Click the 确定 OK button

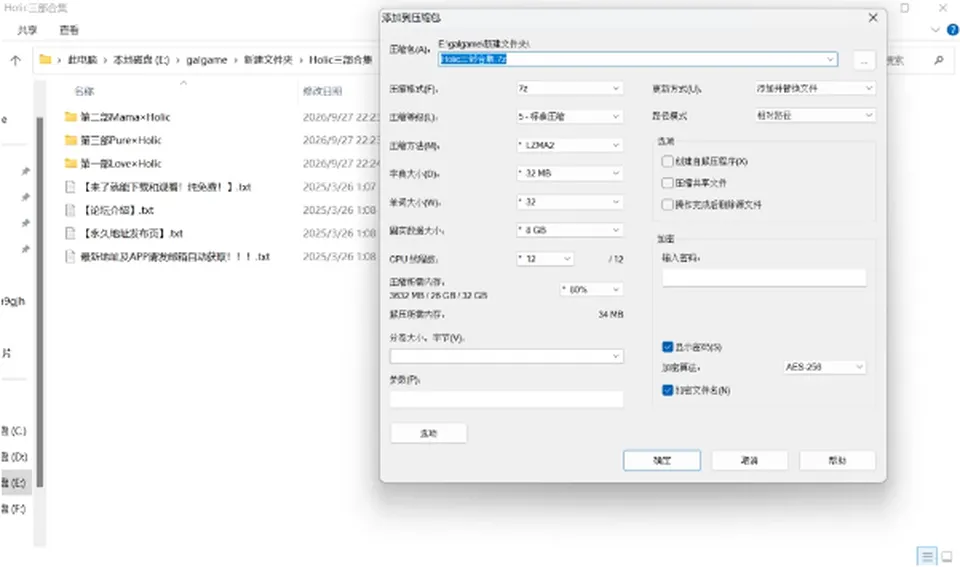(662, 460)
